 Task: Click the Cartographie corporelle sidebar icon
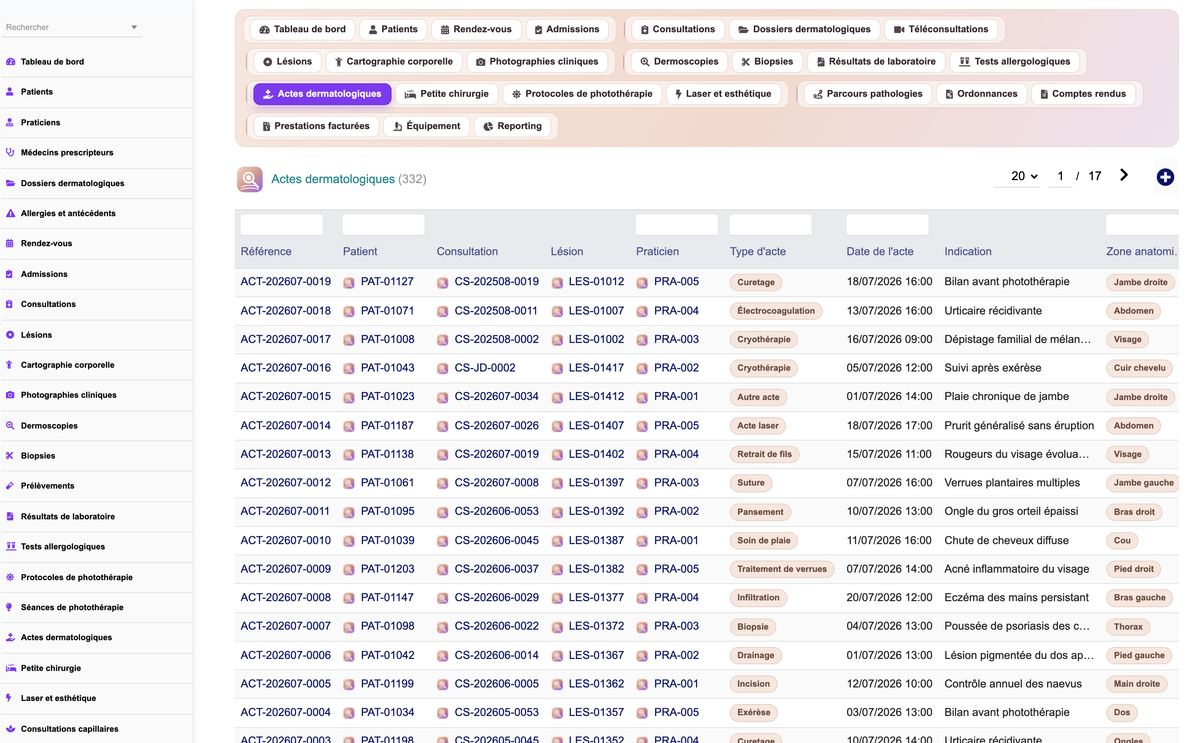[10, 365]
